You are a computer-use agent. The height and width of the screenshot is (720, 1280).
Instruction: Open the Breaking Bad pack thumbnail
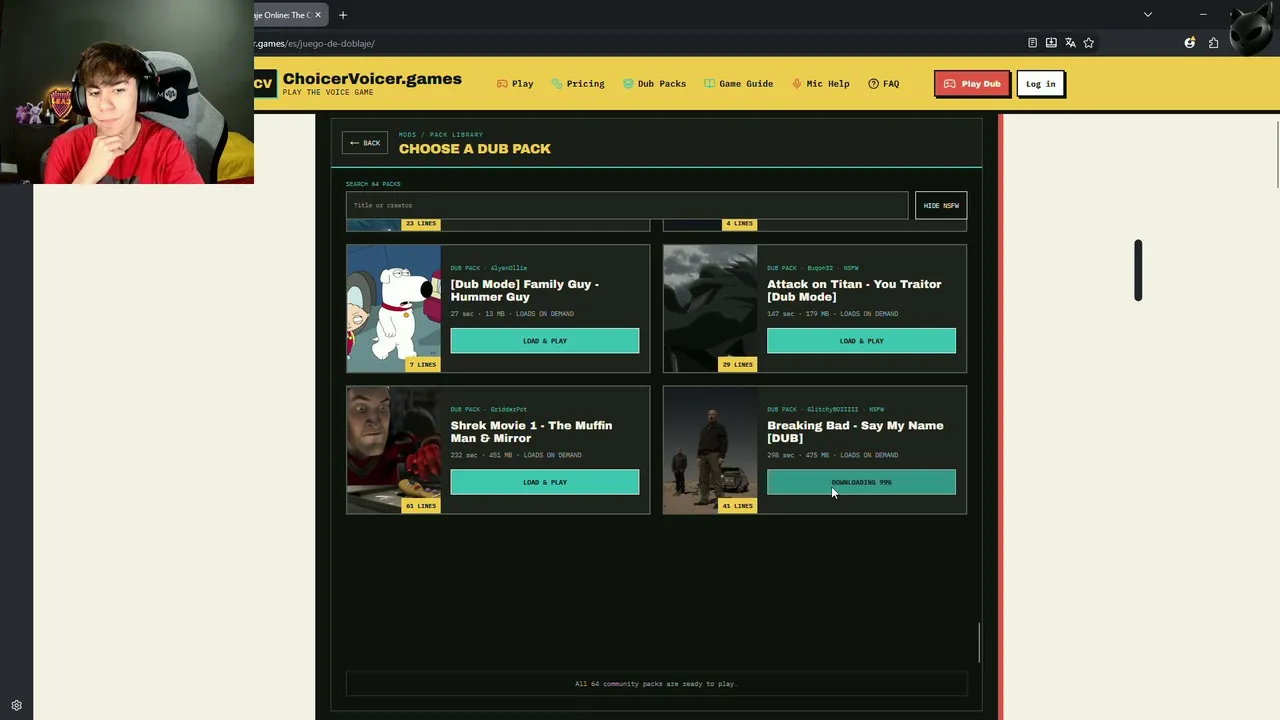[710, 450]
